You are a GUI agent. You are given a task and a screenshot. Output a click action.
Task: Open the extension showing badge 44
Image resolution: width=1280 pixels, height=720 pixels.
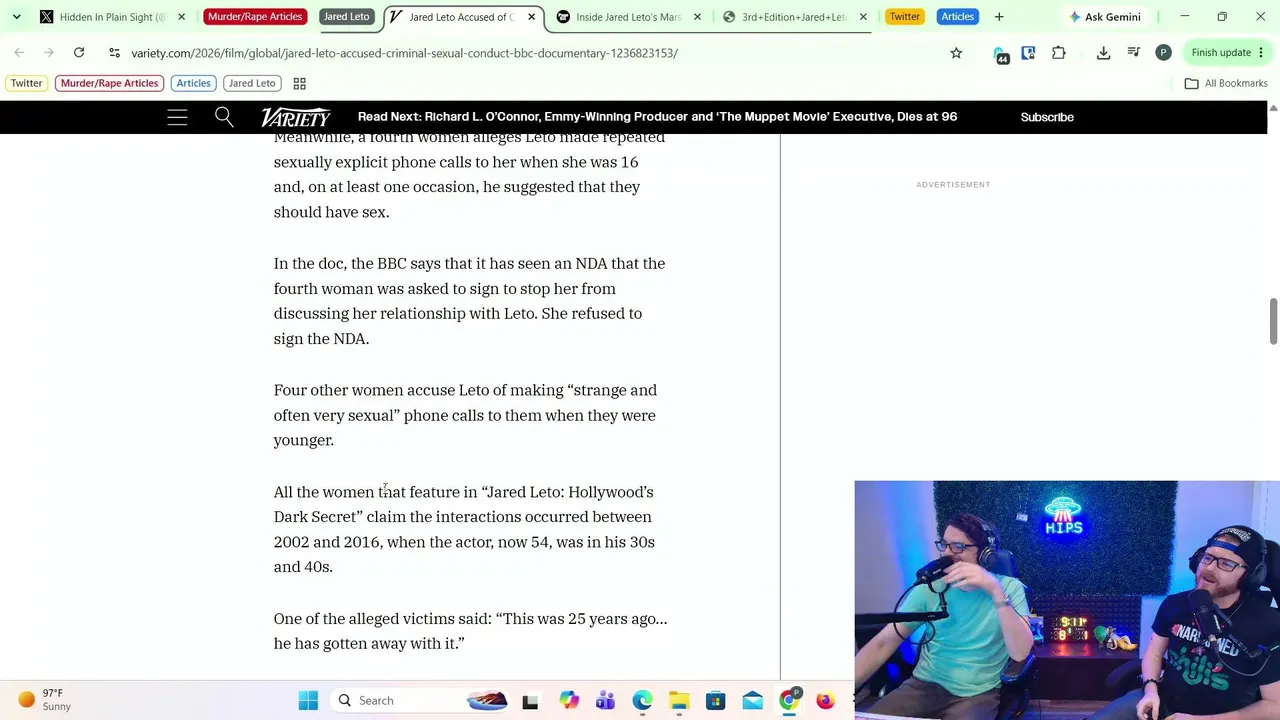1001,55
